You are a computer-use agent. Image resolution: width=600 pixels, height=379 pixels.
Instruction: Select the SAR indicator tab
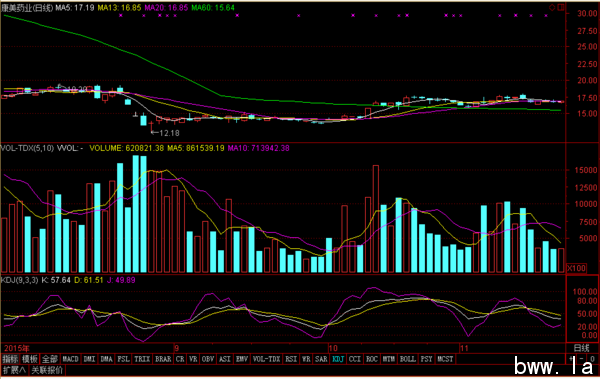(321, 359)
